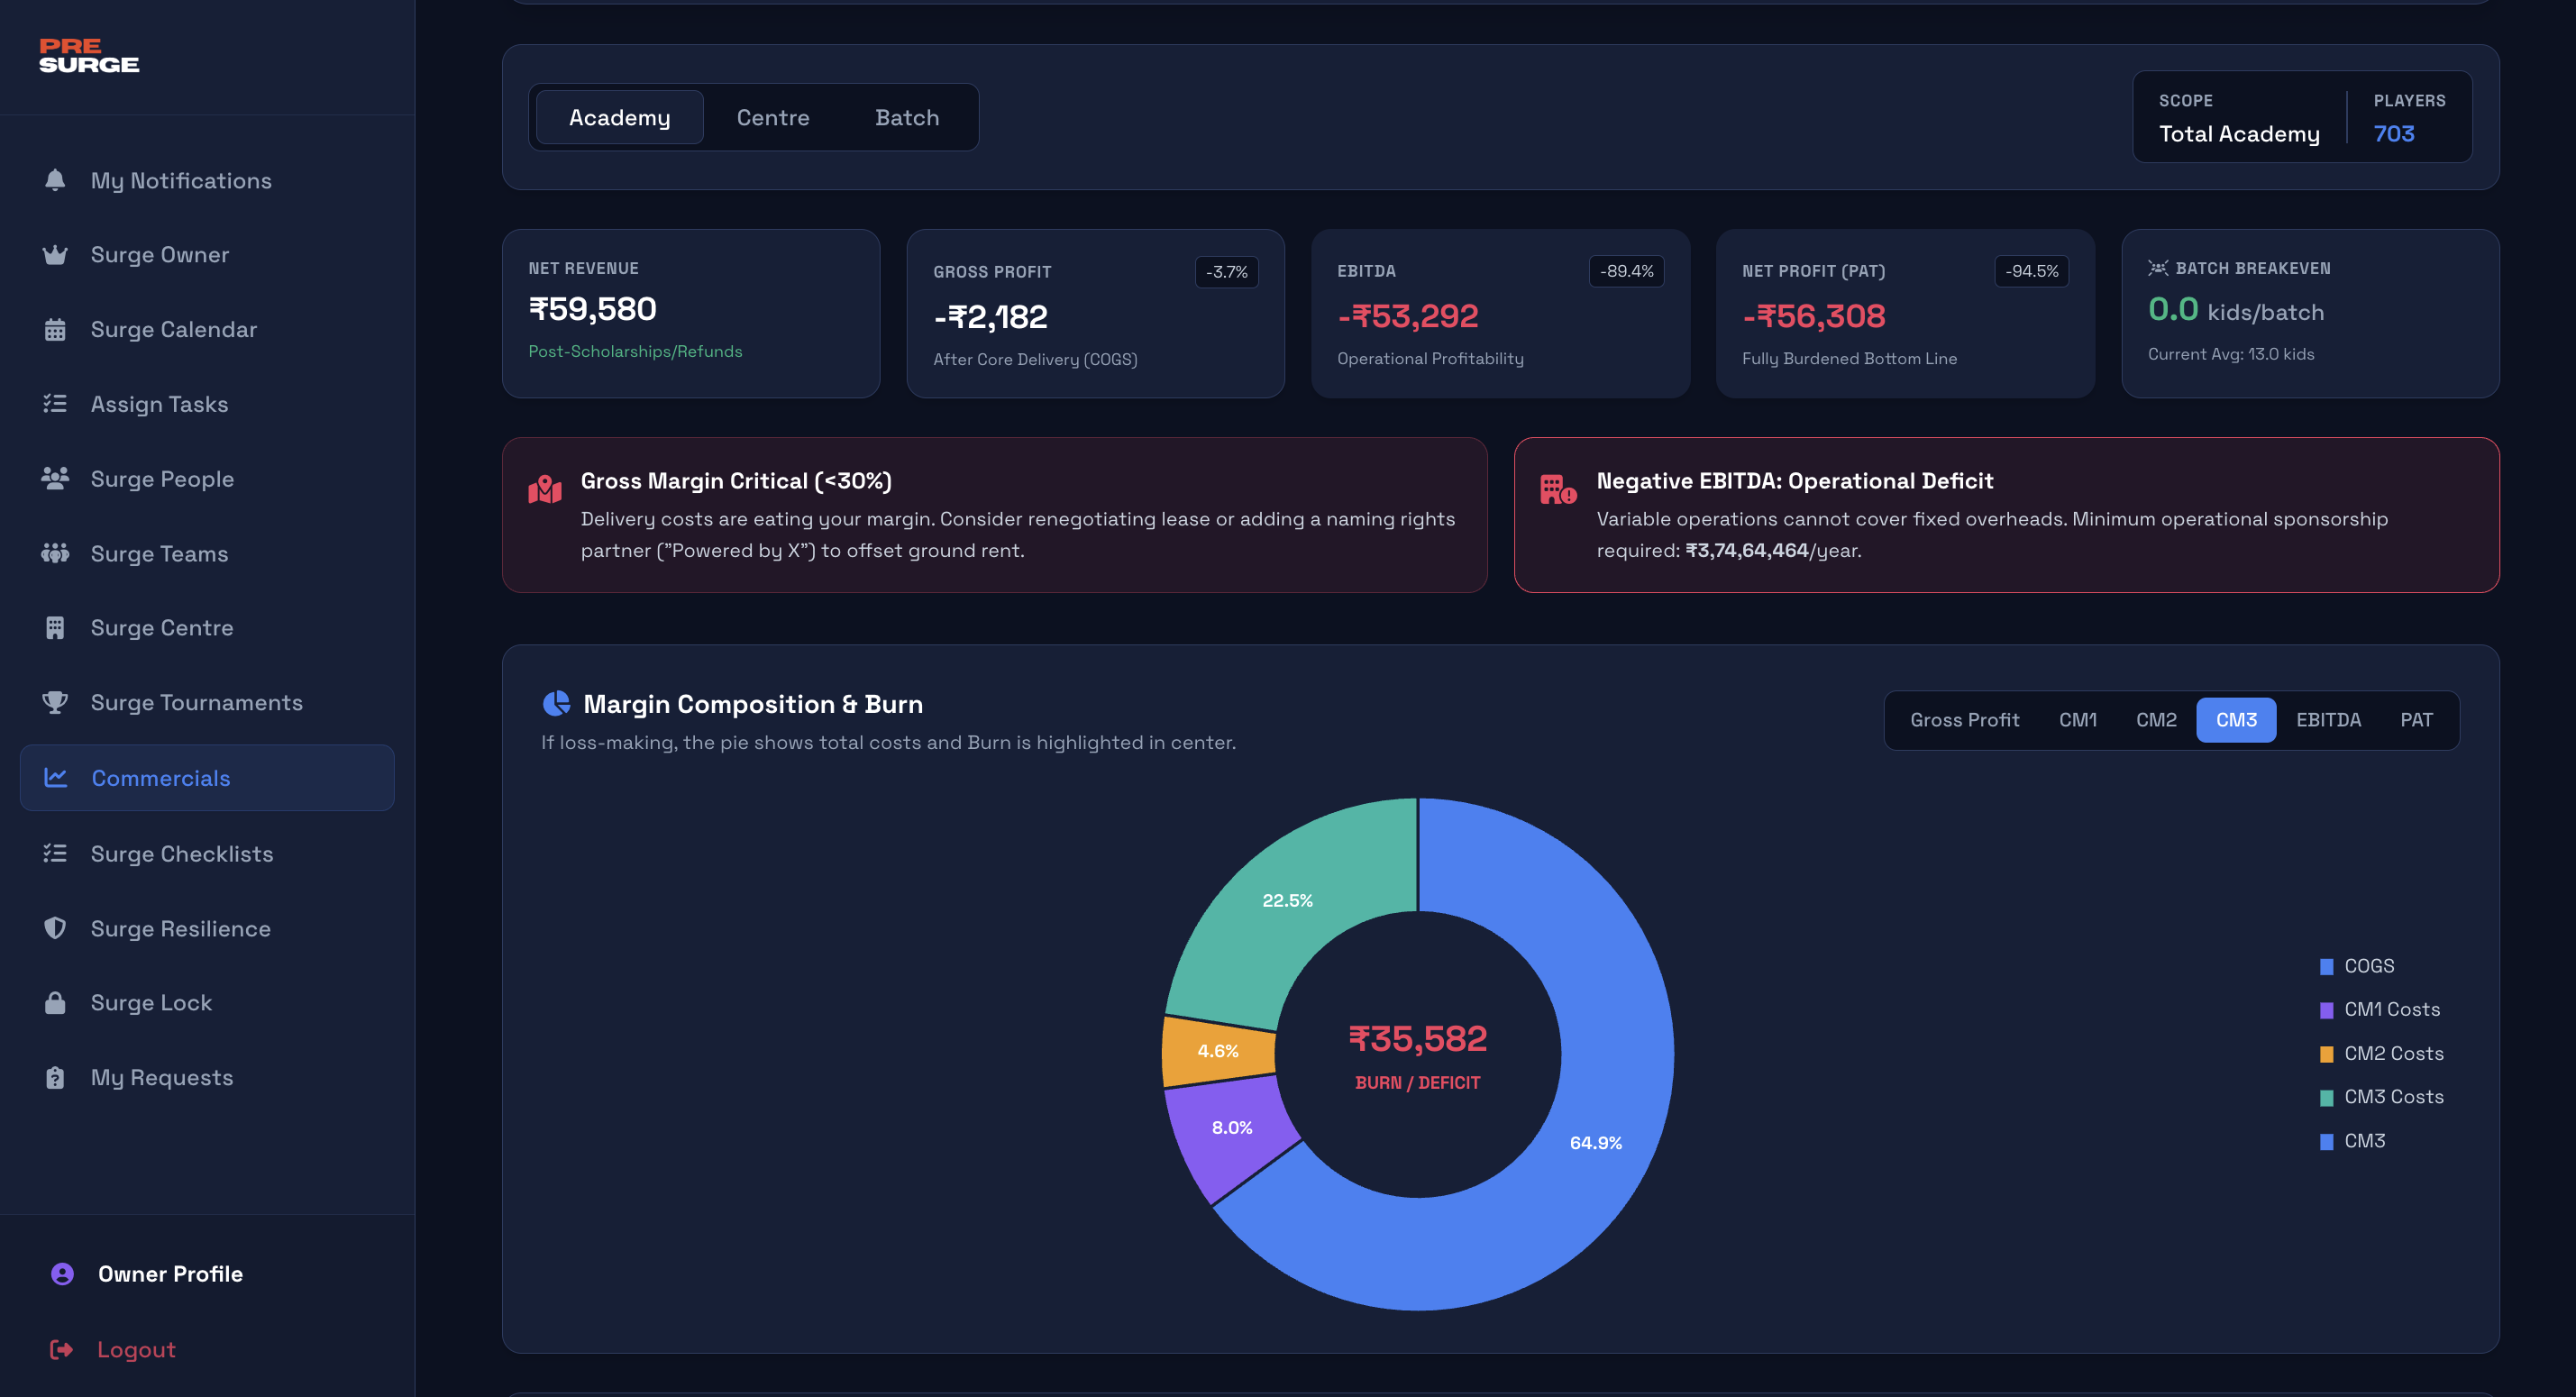Viewport: 2576px width, 1397px height.
Task: Open Surge People via the users icon
Action: [x=55, y=478]
